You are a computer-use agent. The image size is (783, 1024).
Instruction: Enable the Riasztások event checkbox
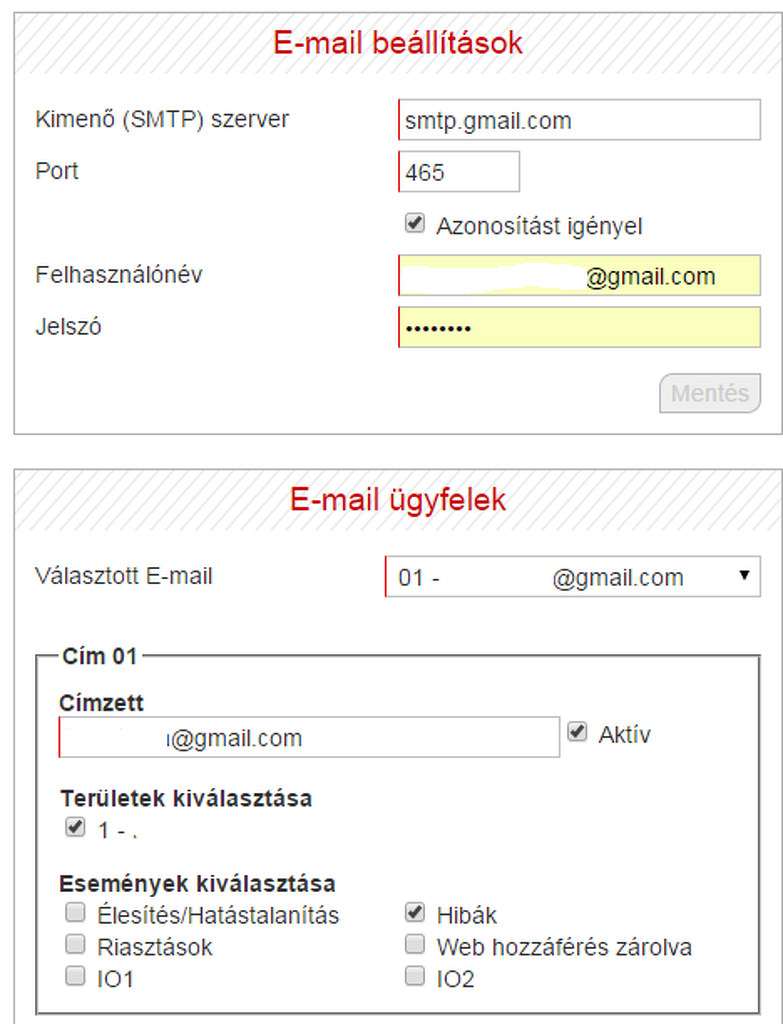[75, 945]
